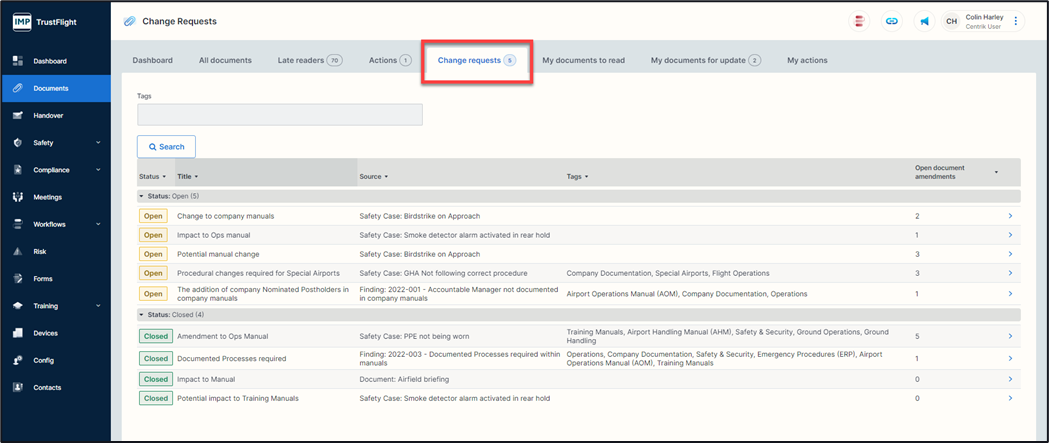This screenshot has width=1049, height=443.
Task: Open the three-dot user menu
Action: [x=1016, y=21]
